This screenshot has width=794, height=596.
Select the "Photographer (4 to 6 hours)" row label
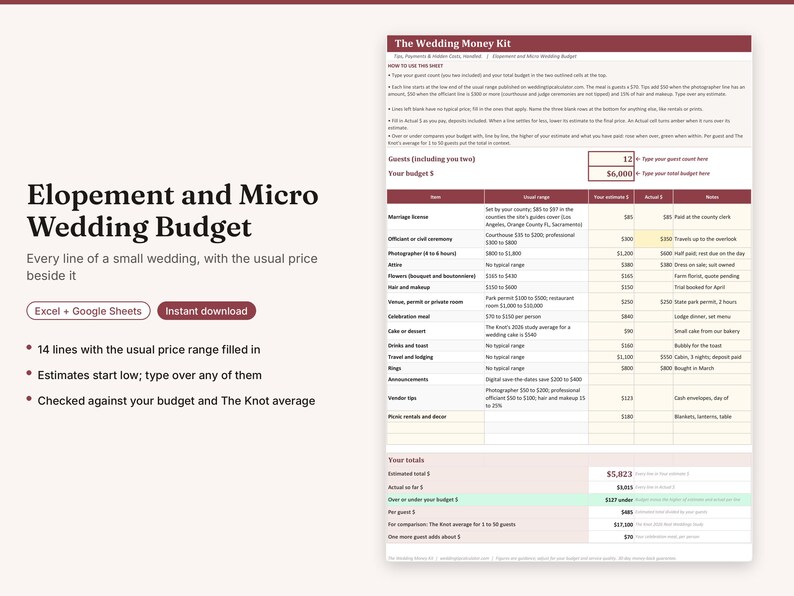click(x=422, y=253)
